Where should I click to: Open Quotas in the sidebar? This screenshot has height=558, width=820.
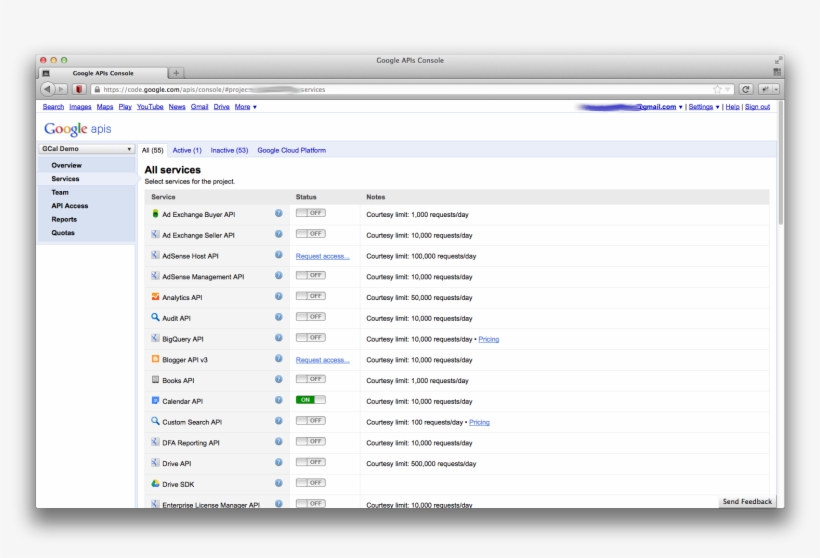point(63,233)
